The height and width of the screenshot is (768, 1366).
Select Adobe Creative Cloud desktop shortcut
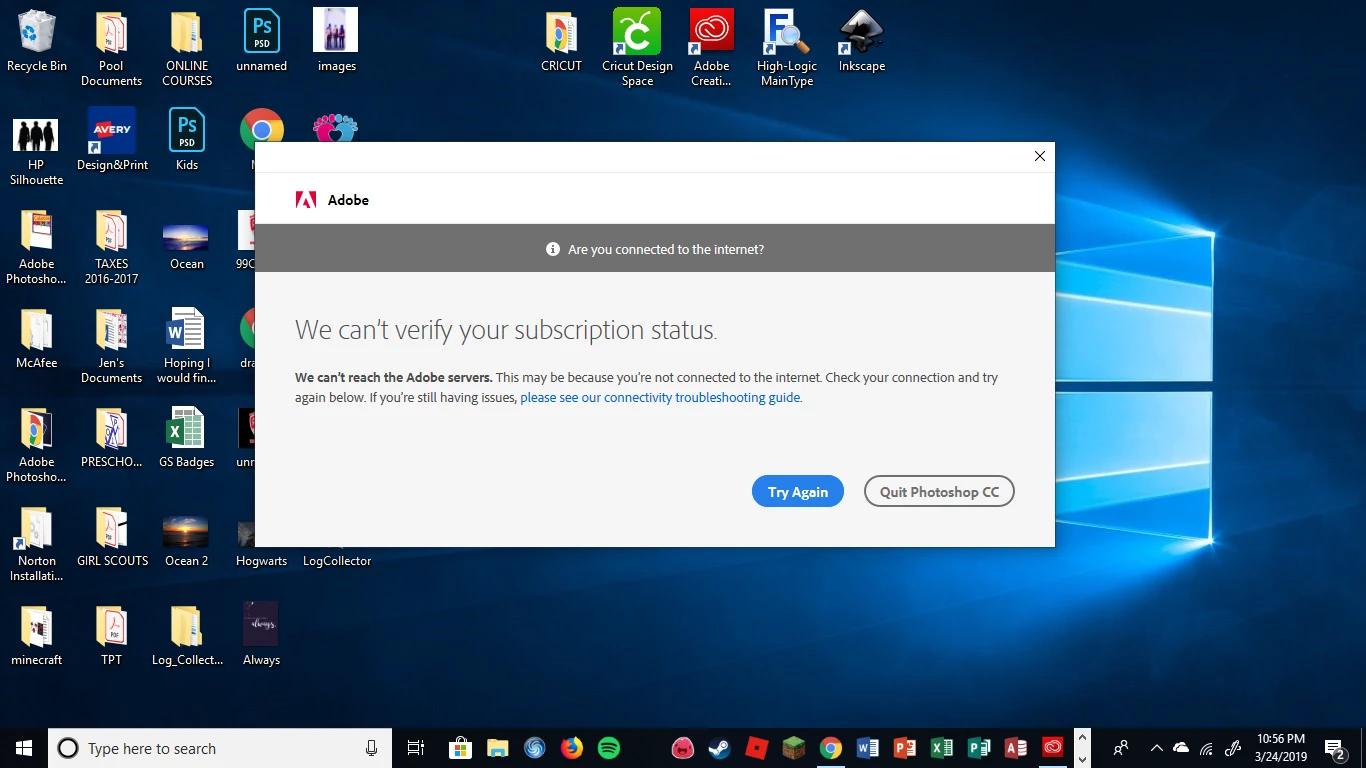coord(712,48)
